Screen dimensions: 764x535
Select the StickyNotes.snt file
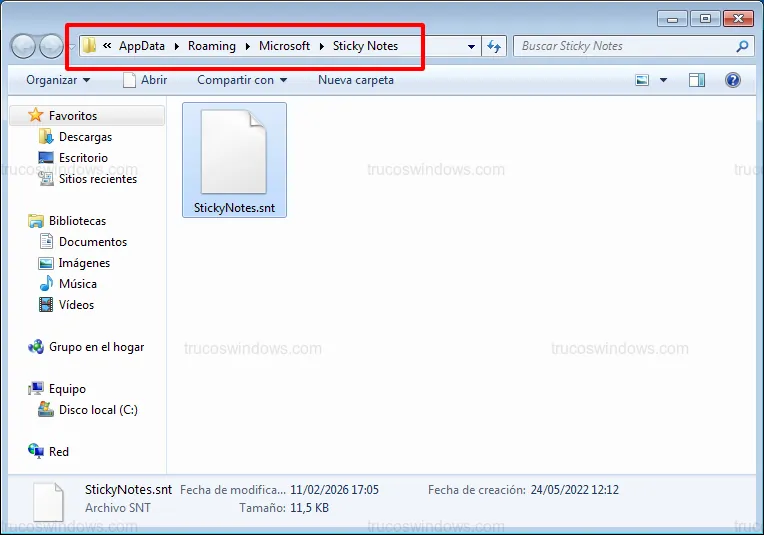point(234,160)
